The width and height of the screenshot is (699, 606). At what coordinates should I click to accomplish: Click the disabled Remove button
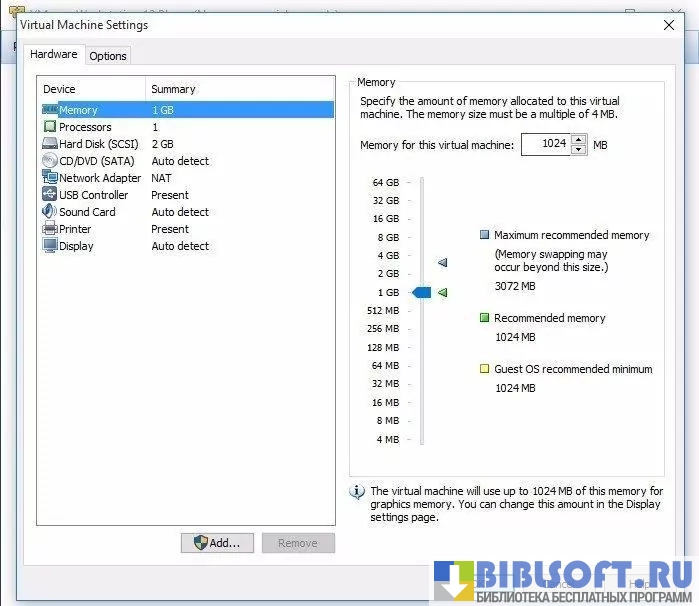tap(298, 543)
